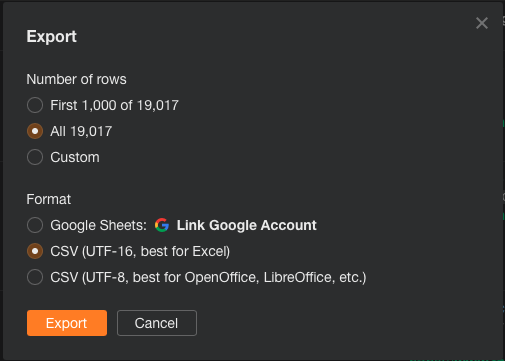
Task: Click the orange Export button
Action: pyautogui.click(x=67, y=323)
